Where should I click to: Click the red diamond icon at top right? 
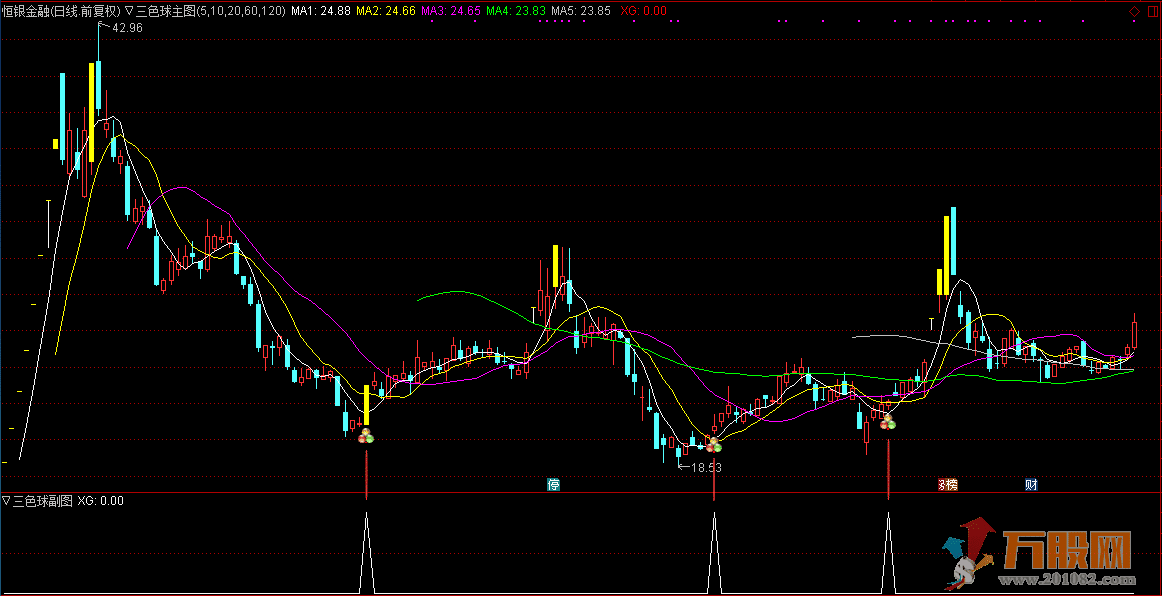[x=1135, y=11]
